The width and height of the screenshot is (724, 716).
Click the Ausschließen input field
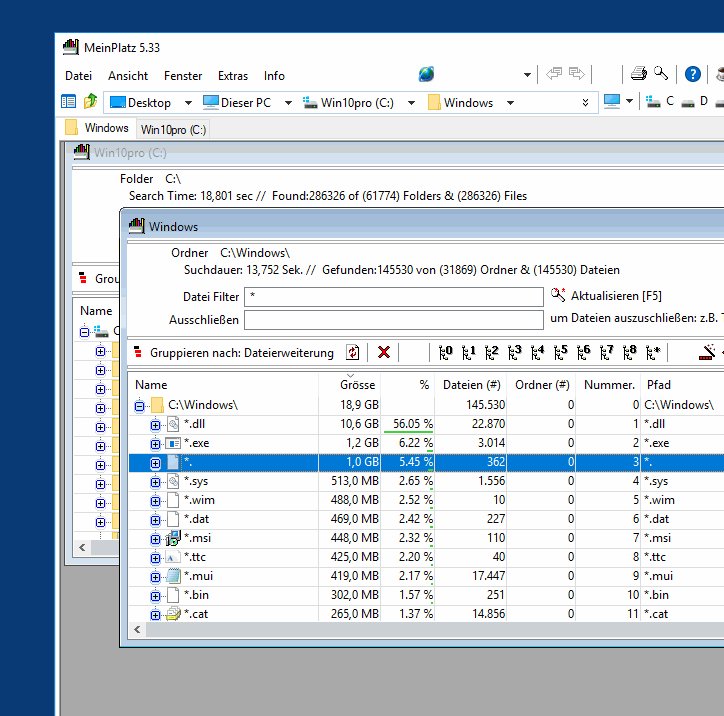[x=394, y=320]
